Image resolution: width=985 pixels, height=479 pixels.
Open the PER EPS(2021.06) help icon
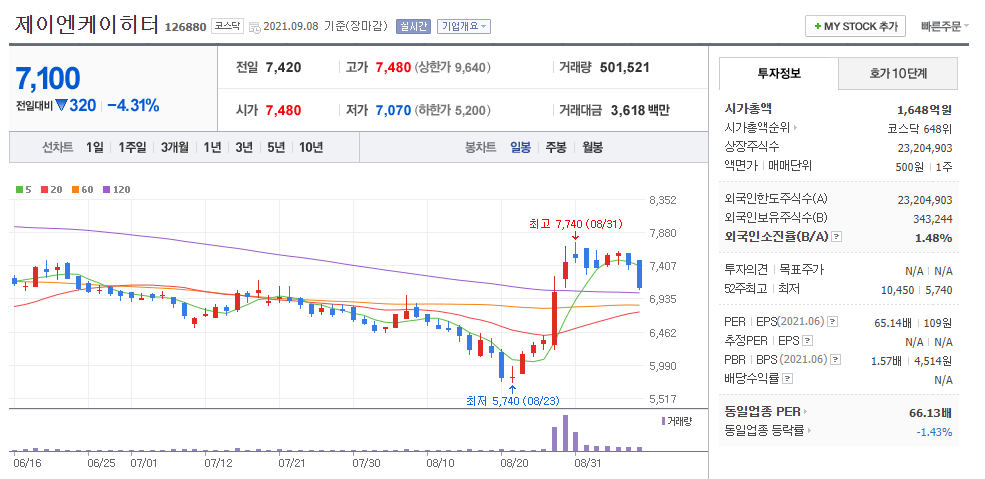832,322
